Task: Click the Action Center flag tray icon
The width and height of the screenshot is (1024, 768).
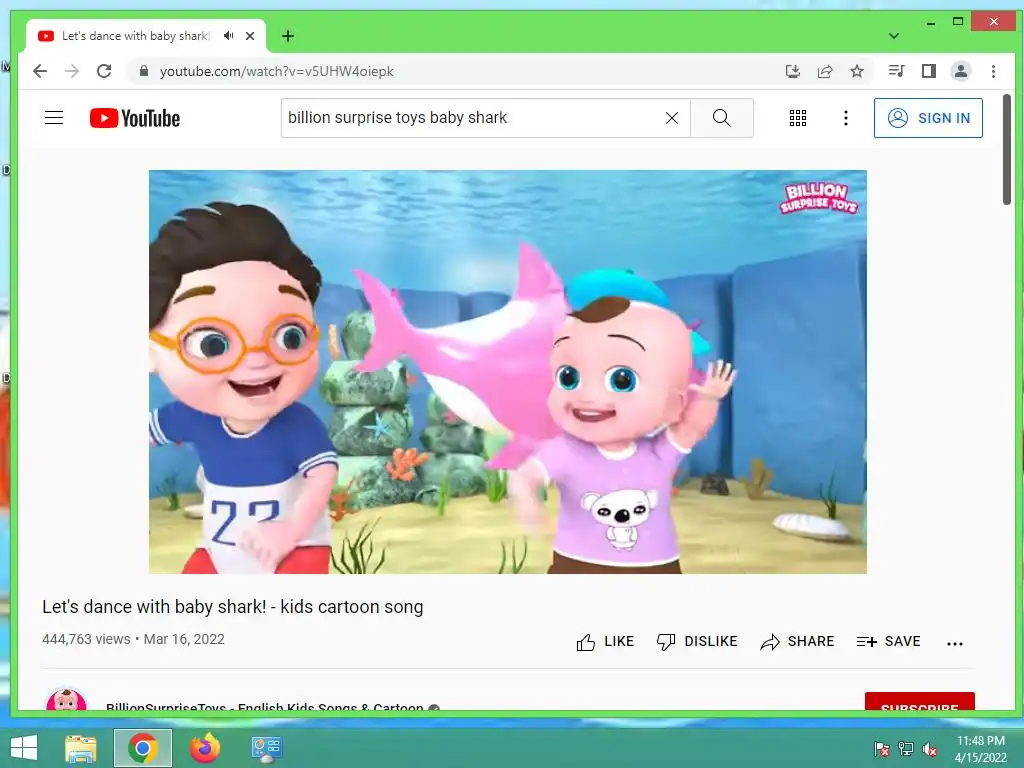Action: (x=881, y=749)
